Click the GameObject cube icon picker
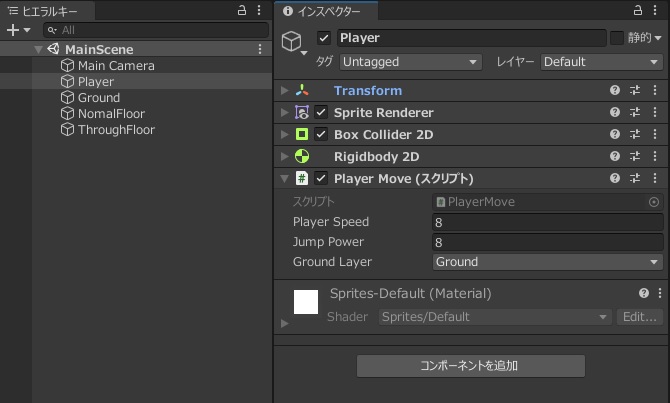This screenshot has height=403, width=670. [x=294, y=43]
